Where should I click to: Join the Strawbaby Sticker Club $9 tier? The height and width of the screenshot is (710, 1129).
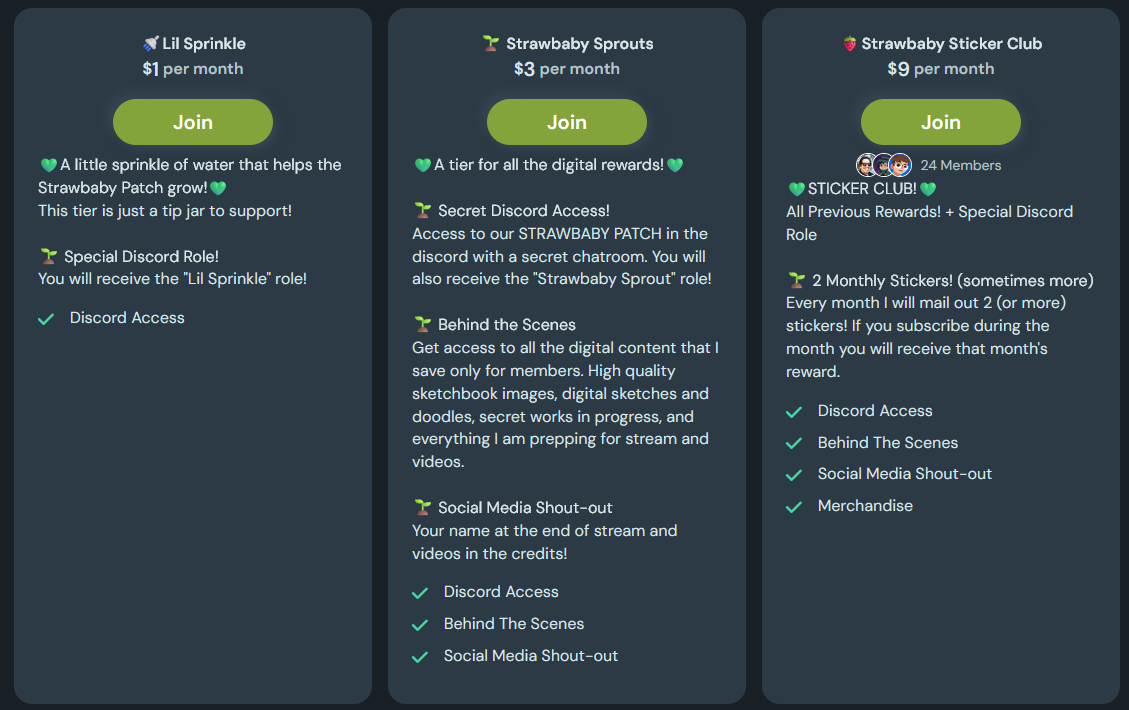941,122
